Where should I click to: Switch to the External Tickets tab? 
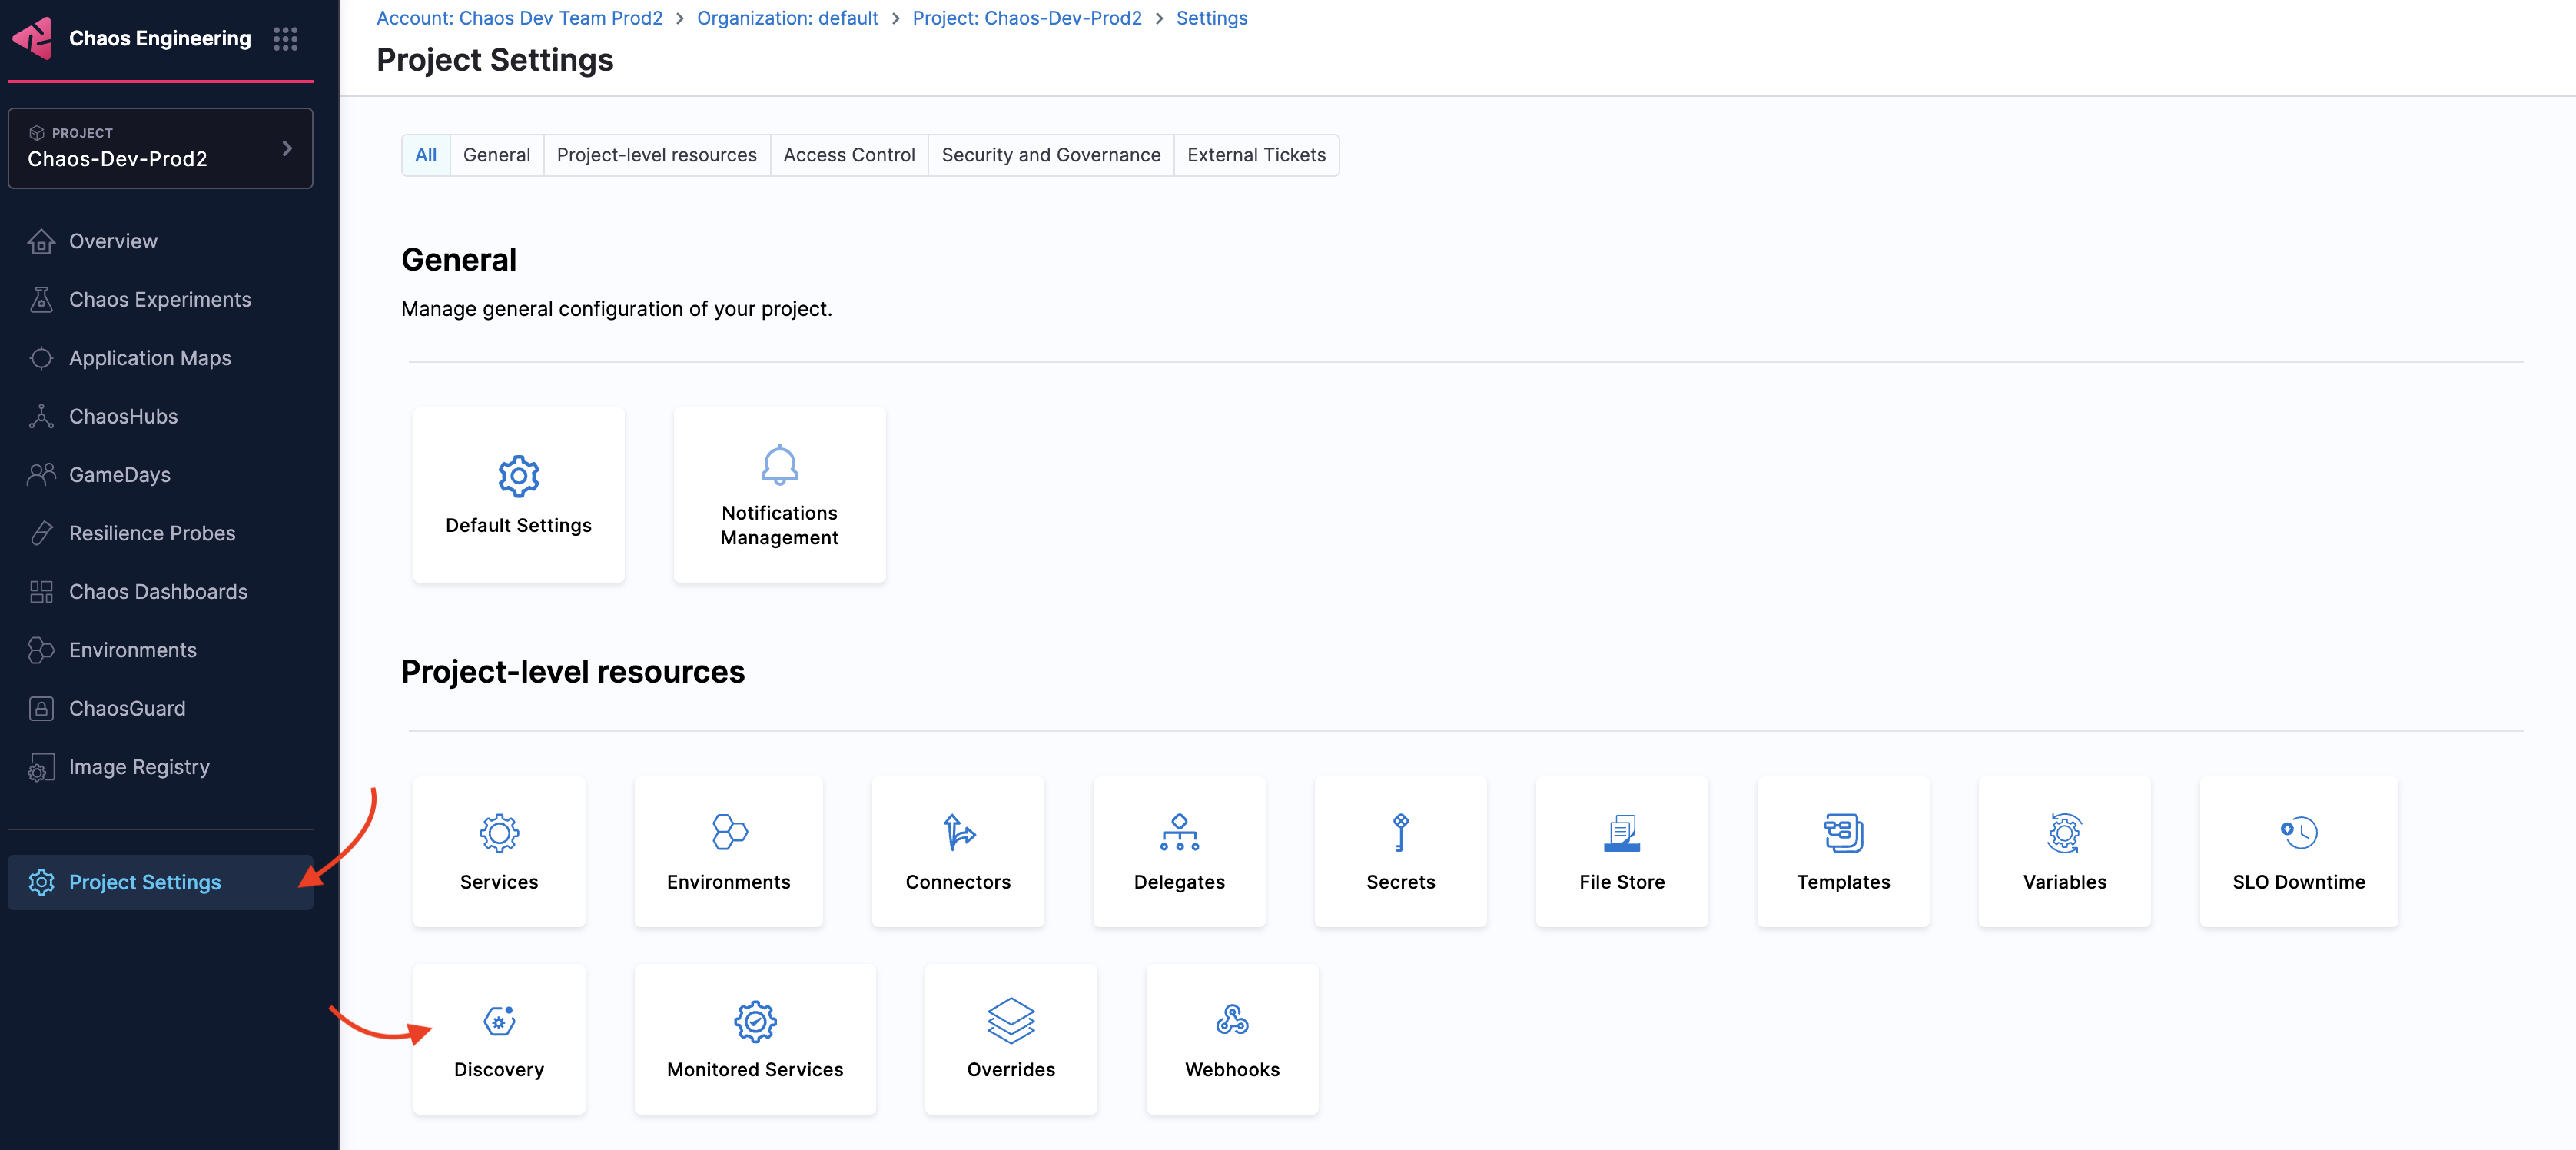click(1255, 155)
